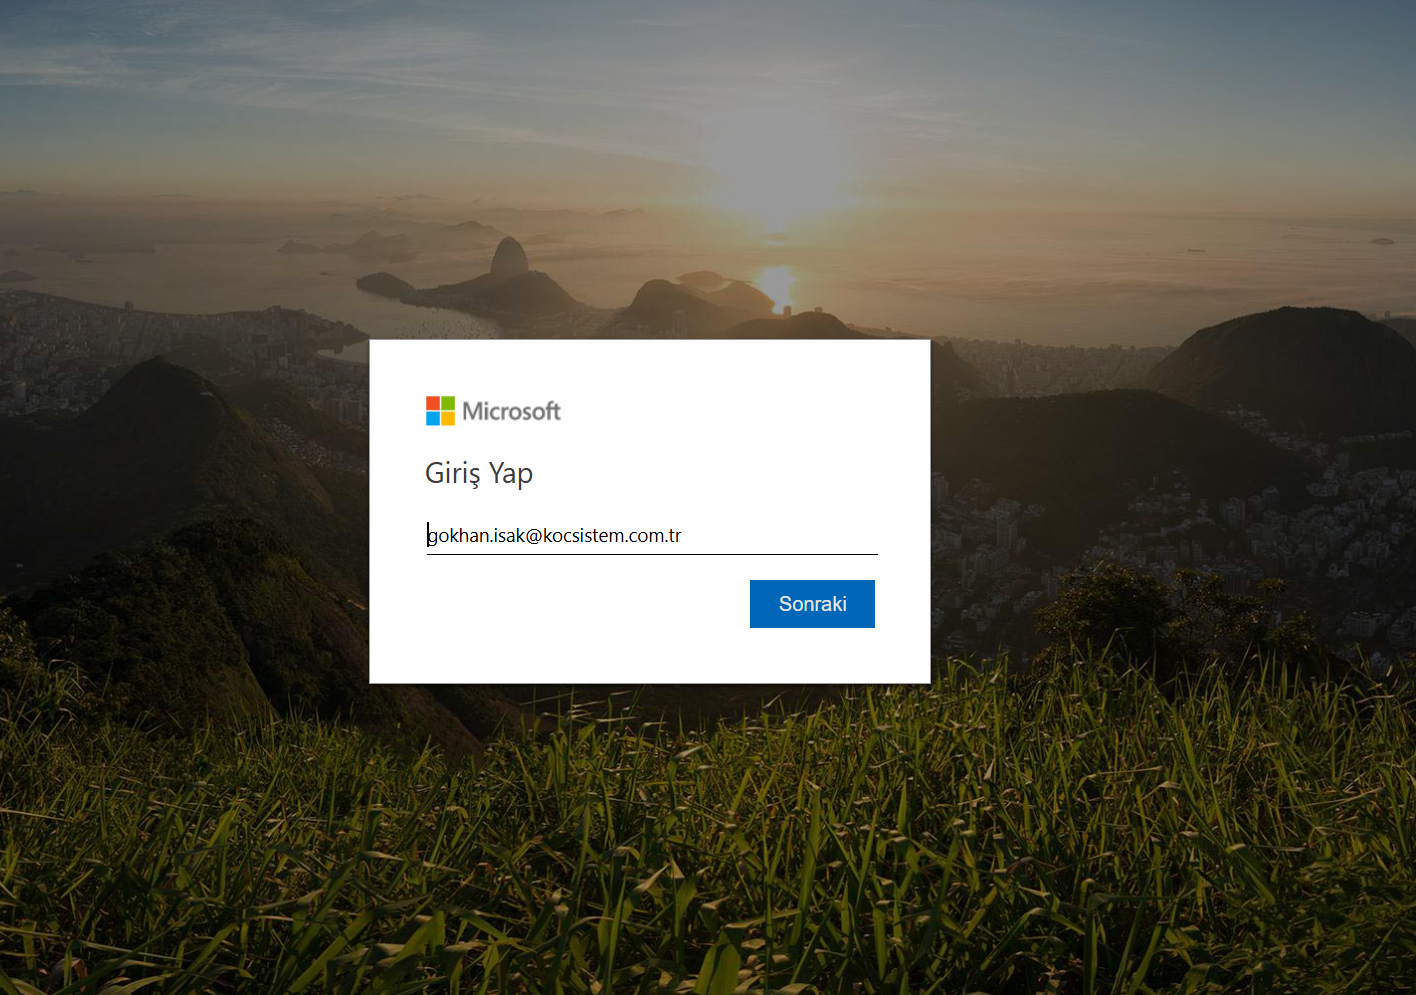Click the Sonraki button

(x=812, y=604)
